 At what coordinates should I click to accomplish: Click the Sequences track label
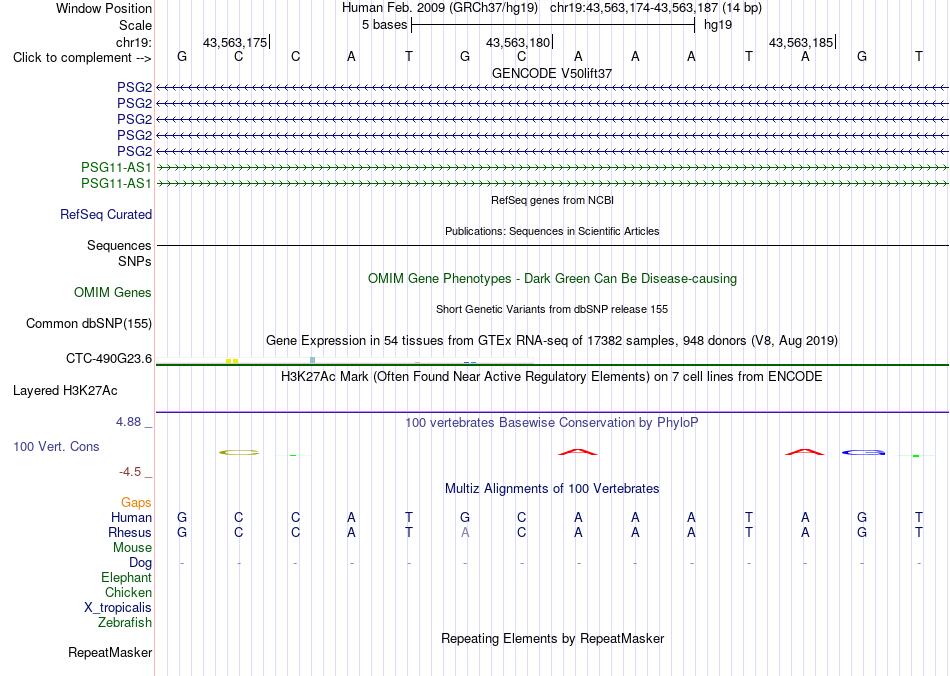(119, 245)
